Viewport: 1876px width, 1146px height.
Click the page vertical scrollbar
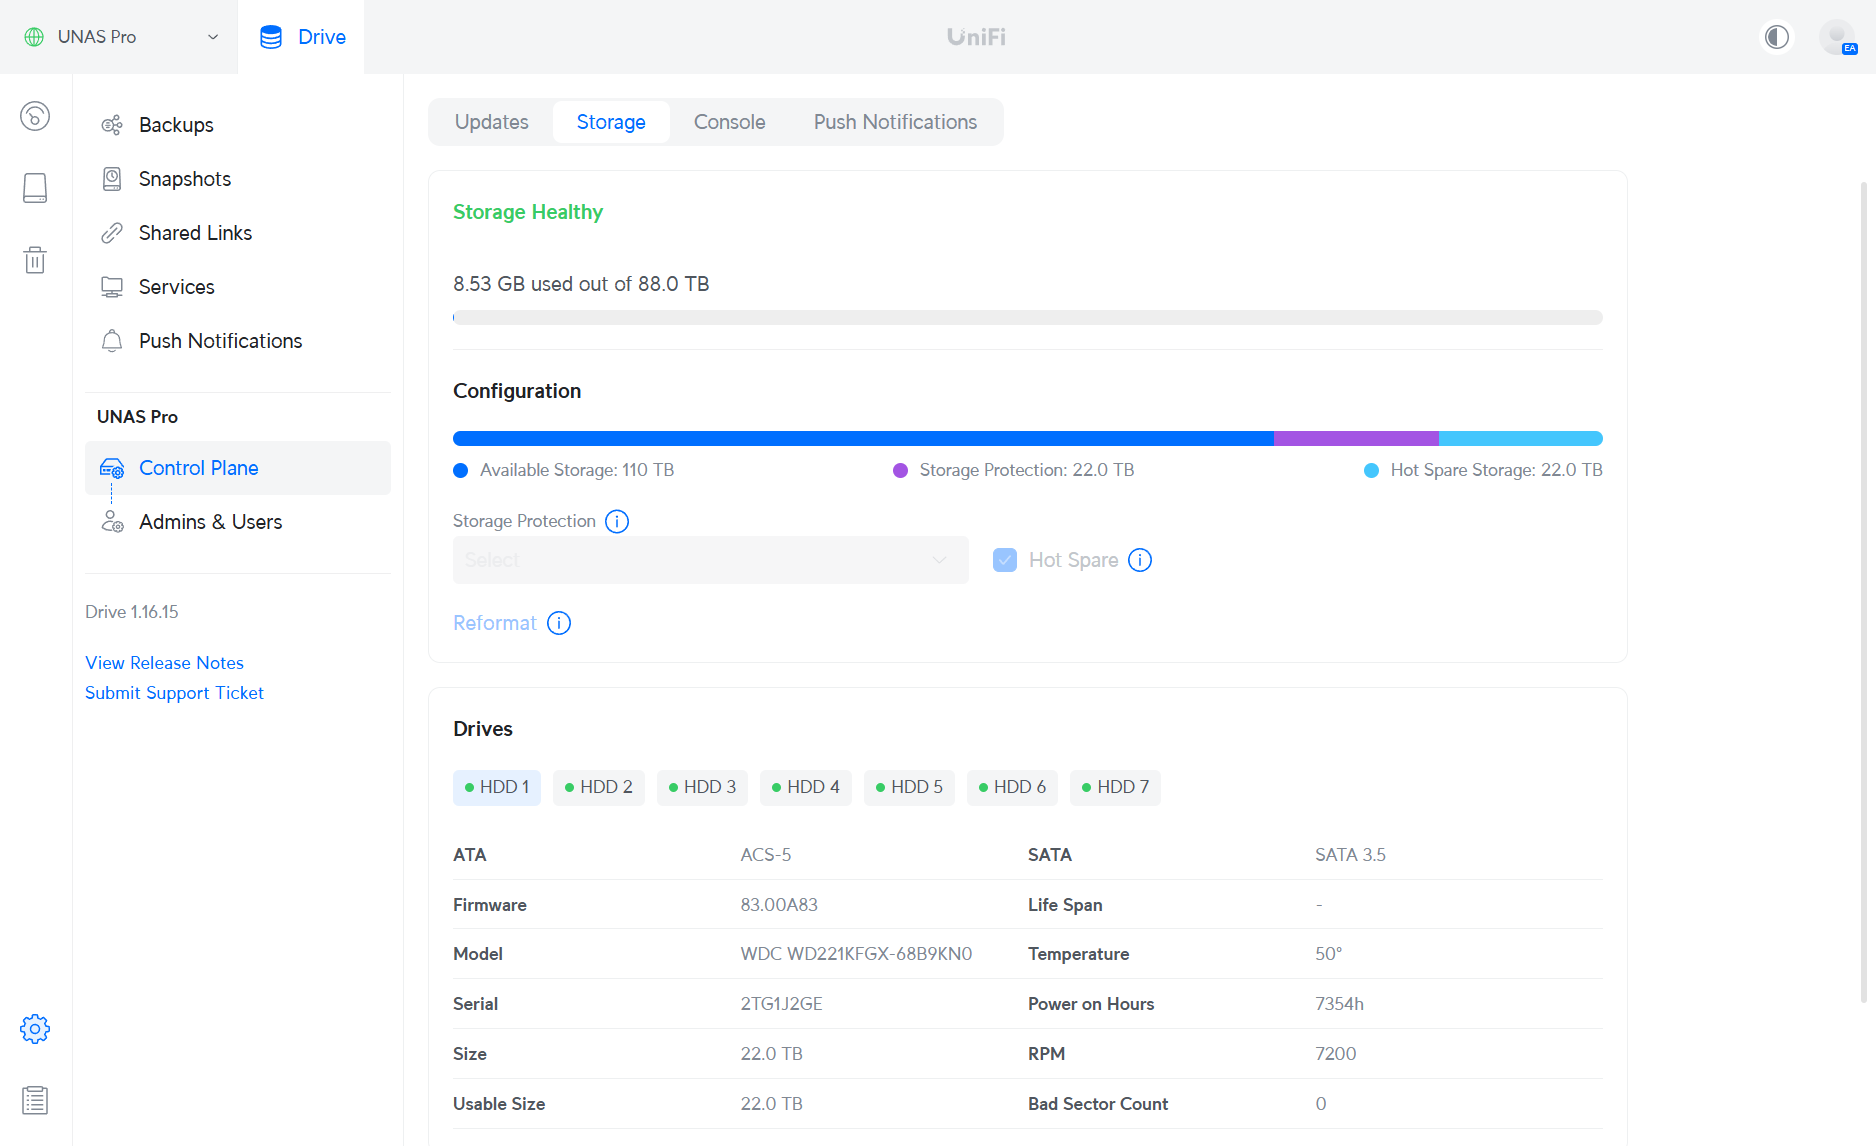(1864, 590)
